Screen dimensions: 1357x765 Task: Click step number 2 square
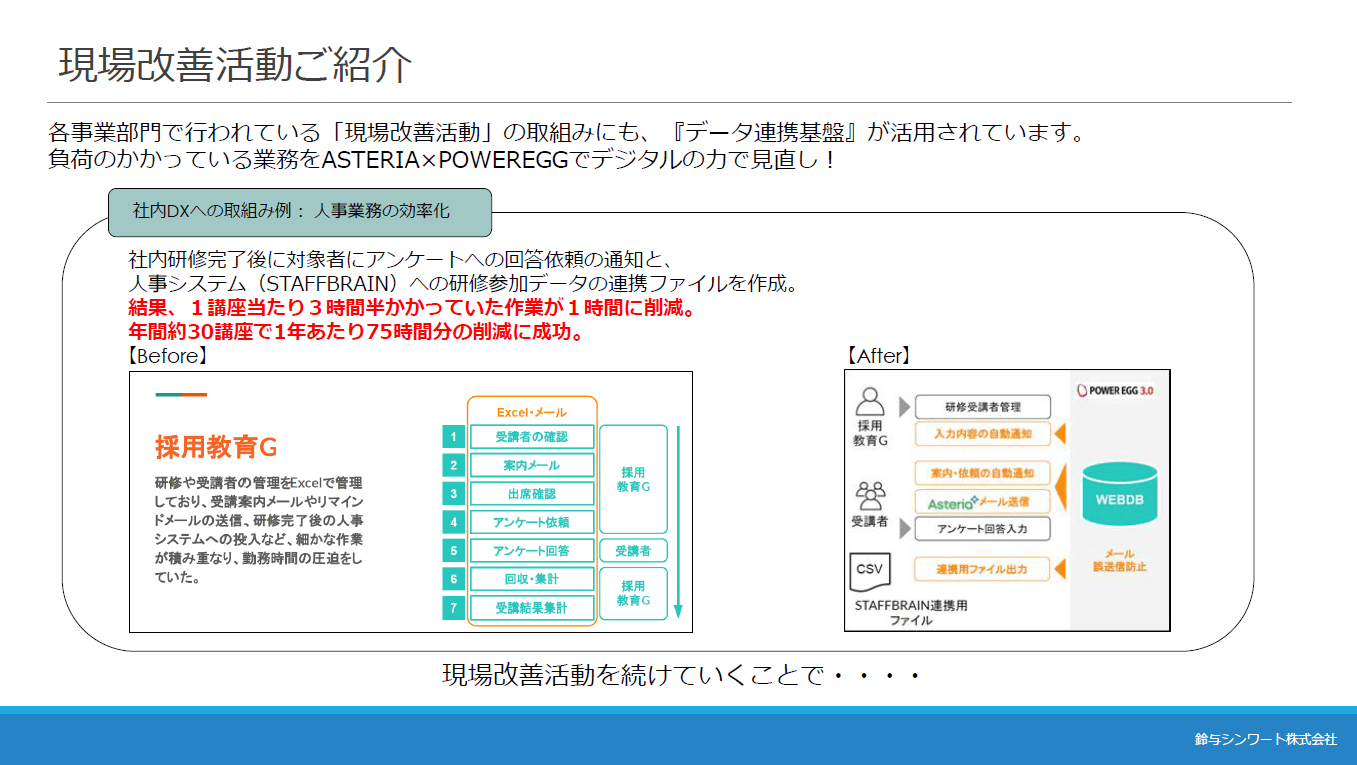[x=454, y=465]
